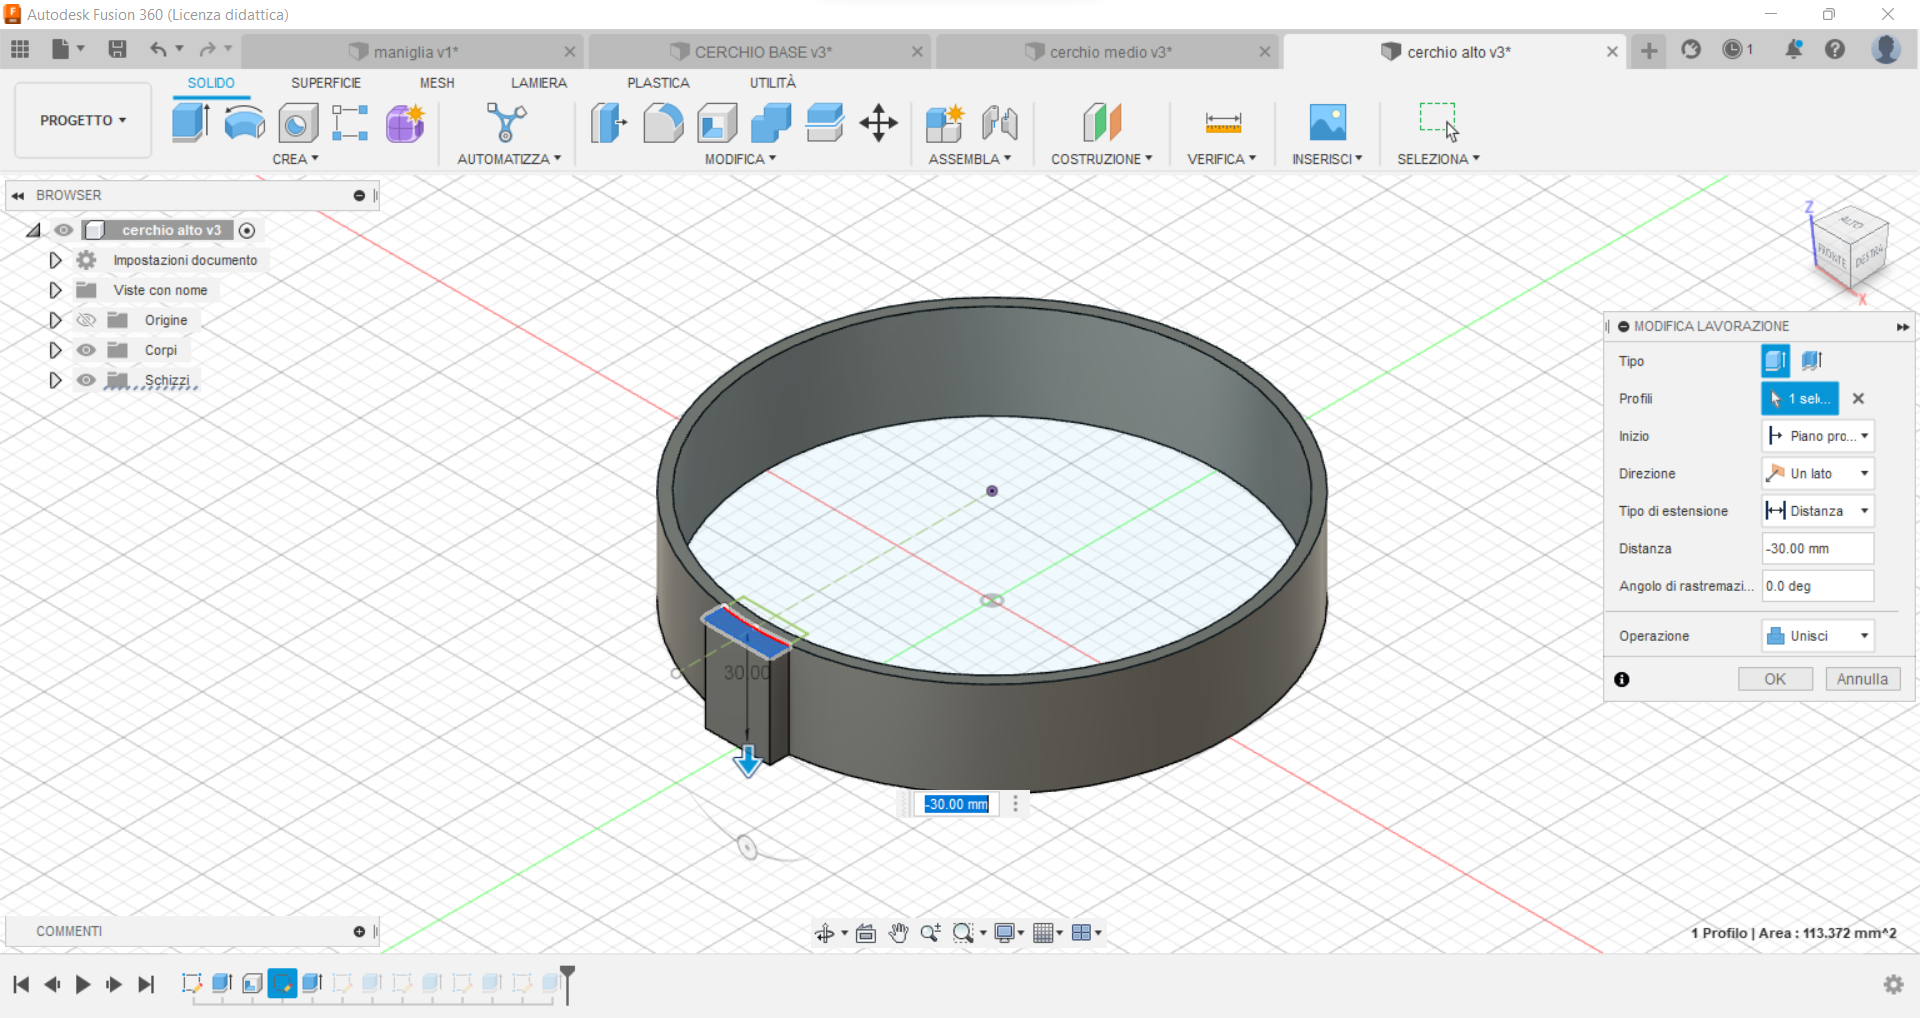This screenshot has width=1920, height=1018.
Task: Select the Estrusione tool in CREA
Action: tap(190, 123)
